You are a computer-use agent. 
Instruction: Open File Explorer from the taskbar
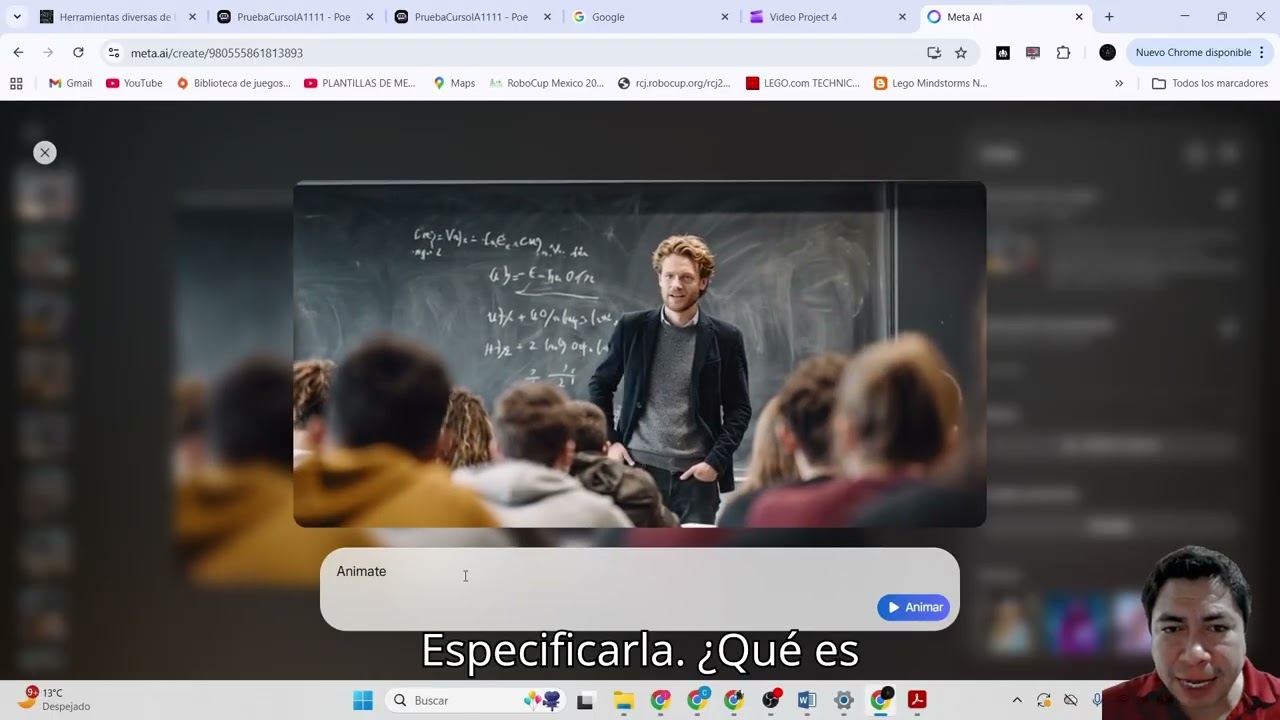tap(623, 700)
